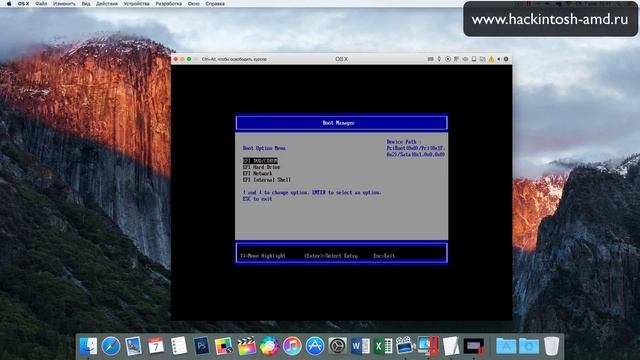
Task: Open the Applications folder in Dock
Action: 506,346
